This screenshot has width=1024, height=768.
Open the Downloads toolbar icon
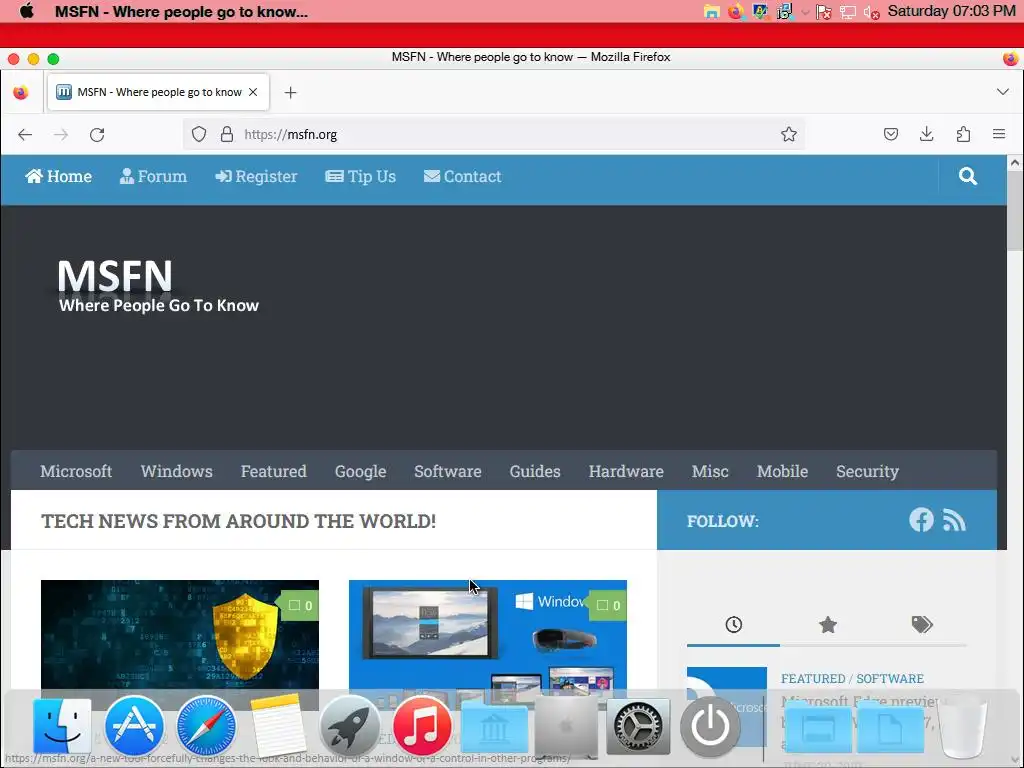(927, 135)
